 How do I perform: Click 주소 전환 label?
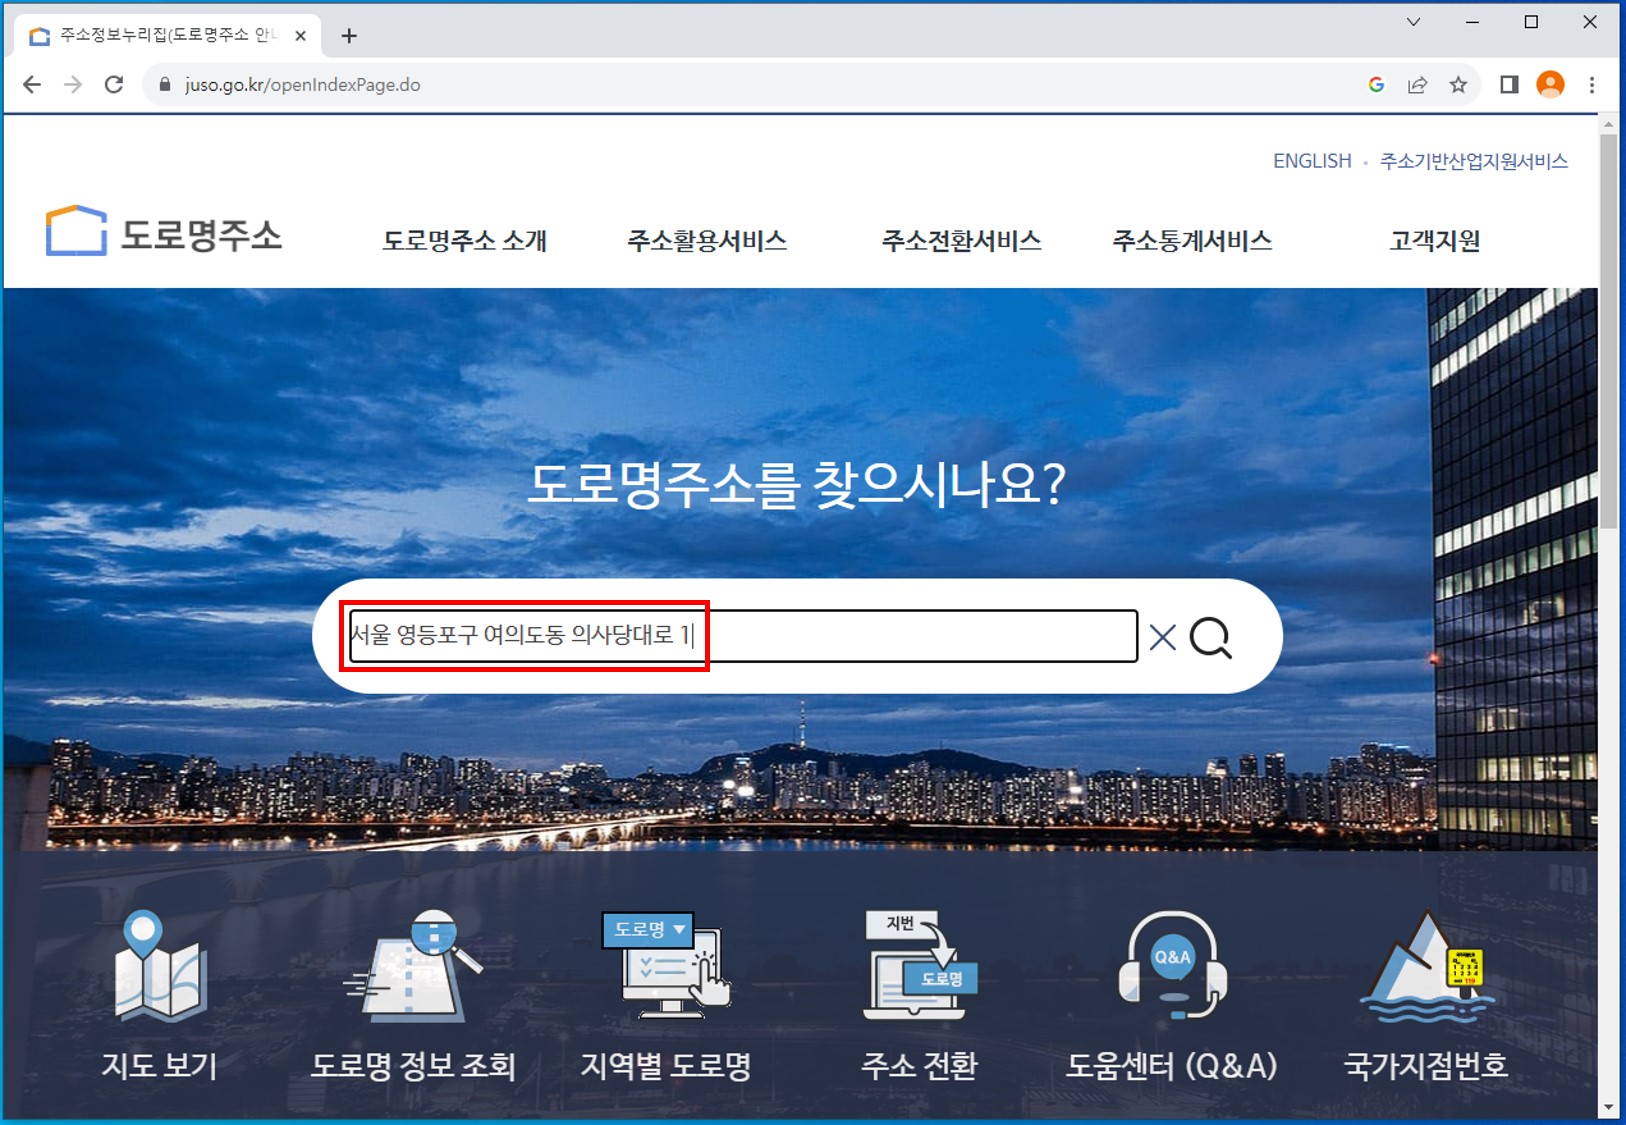click(x=920, y=1065)
